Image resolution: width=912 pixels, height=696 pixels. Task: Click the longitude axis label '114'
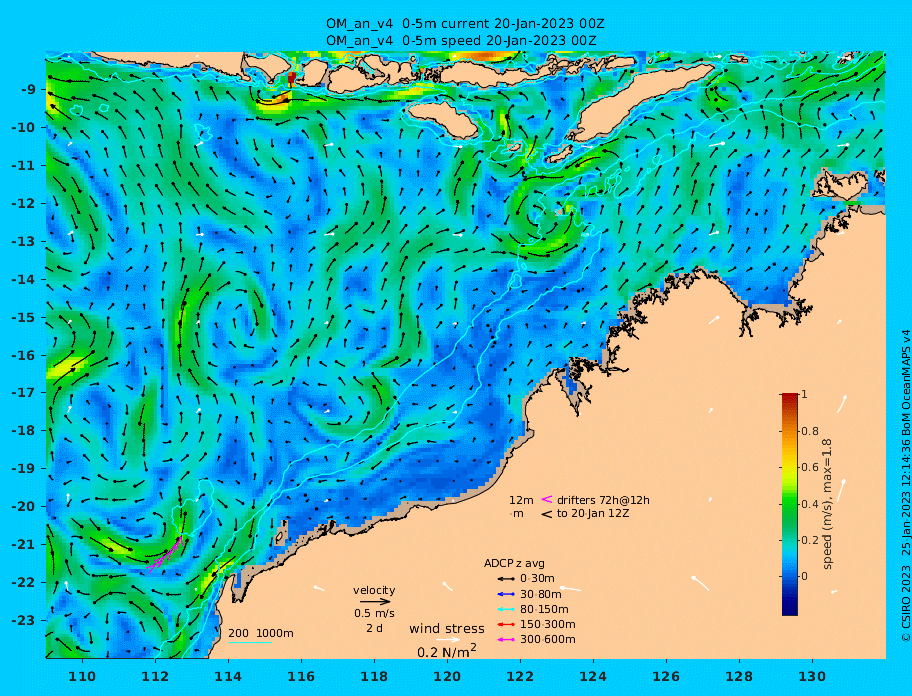point(229,676)
